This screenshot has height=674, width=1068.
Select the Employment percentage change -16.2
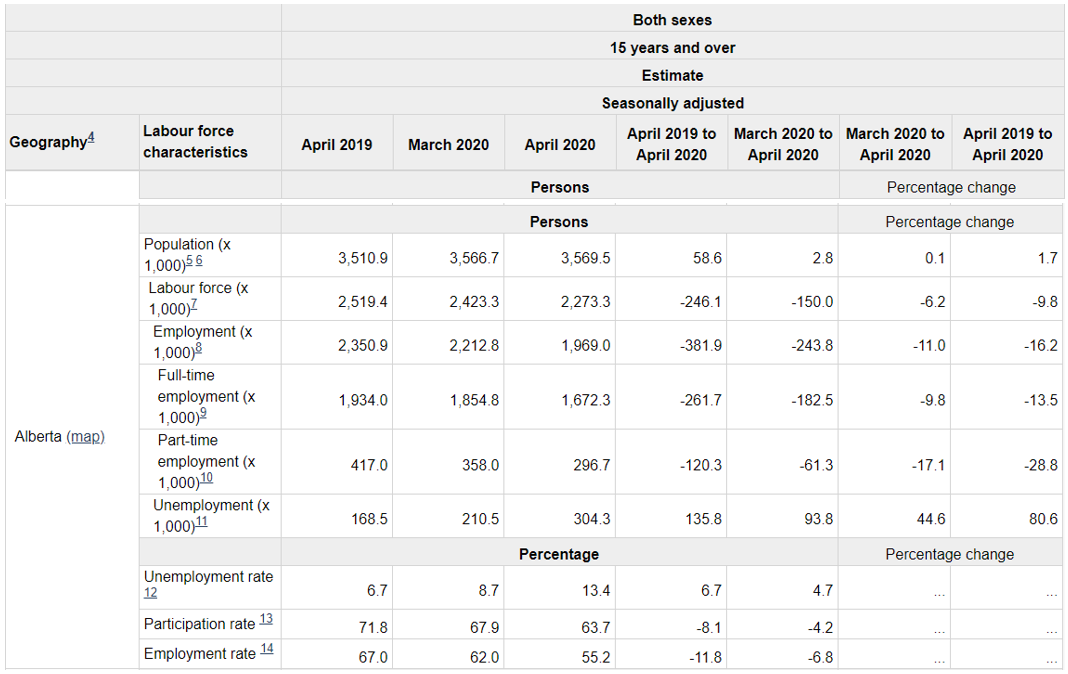(1041, 345)
